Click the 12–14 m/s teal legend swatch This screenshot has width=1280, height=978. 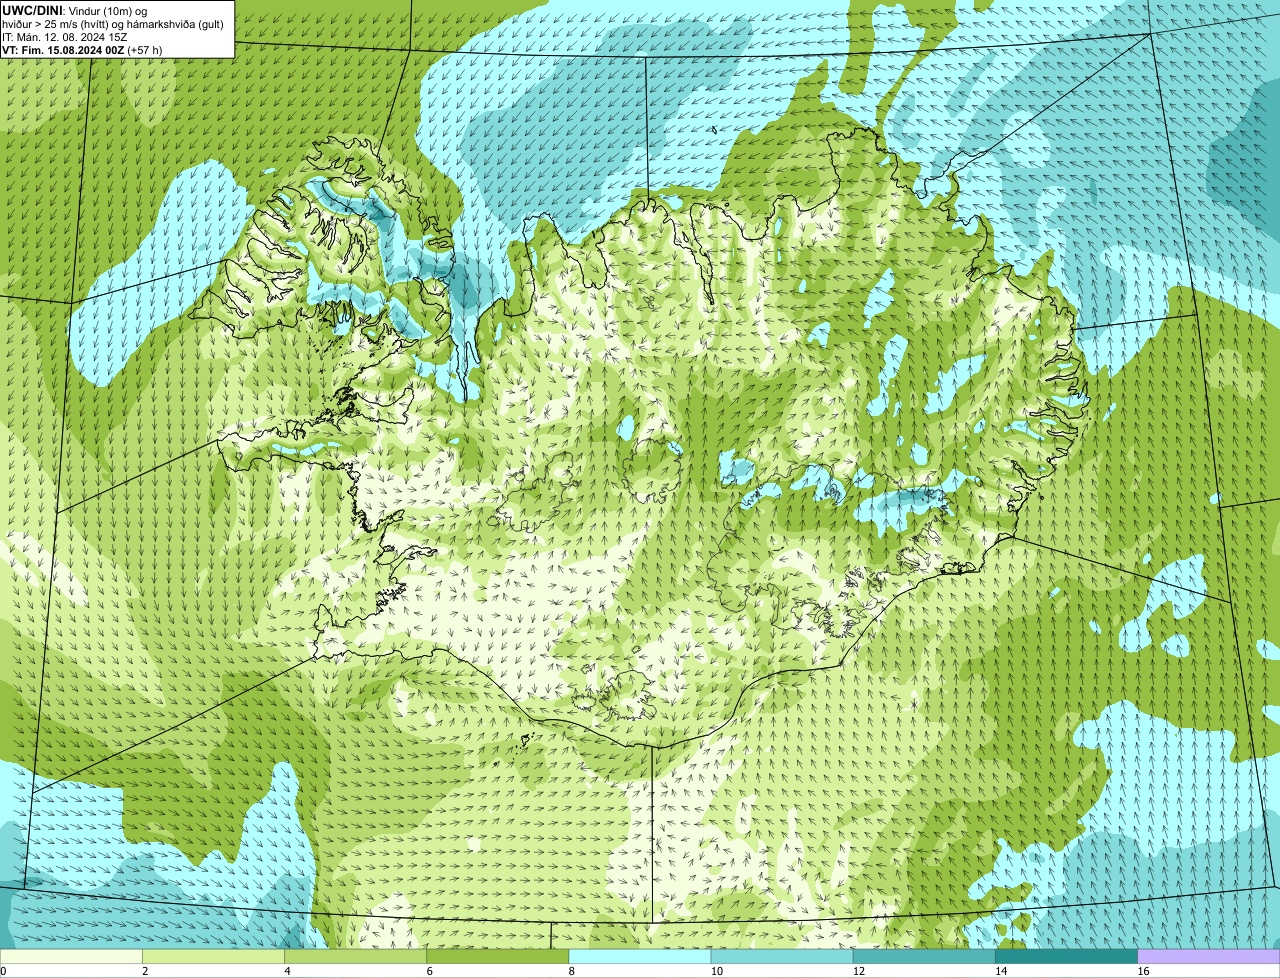click(924, 957)
